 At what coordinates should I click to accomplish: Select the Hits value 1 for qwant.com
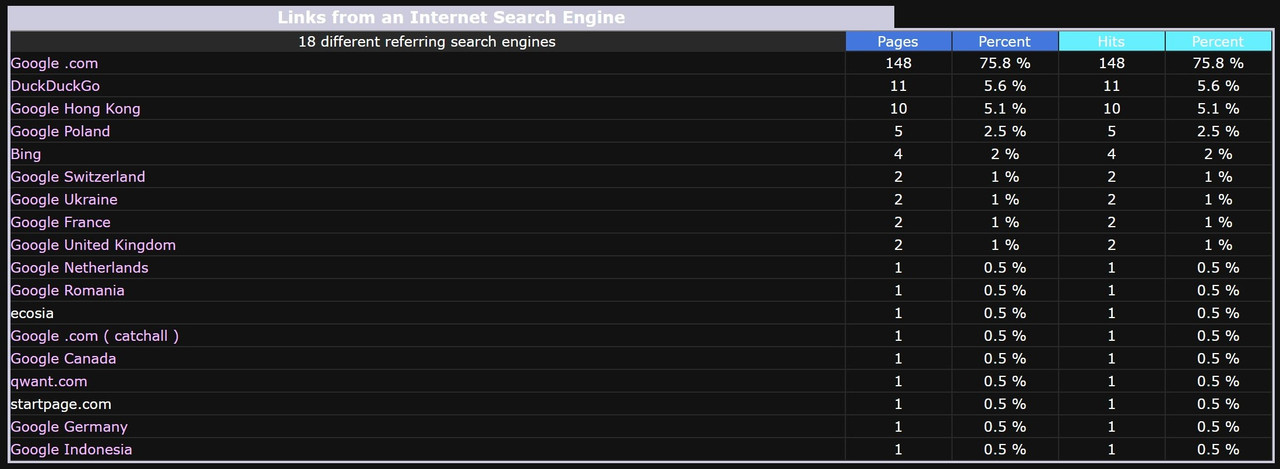click(x=1112, y=382)
